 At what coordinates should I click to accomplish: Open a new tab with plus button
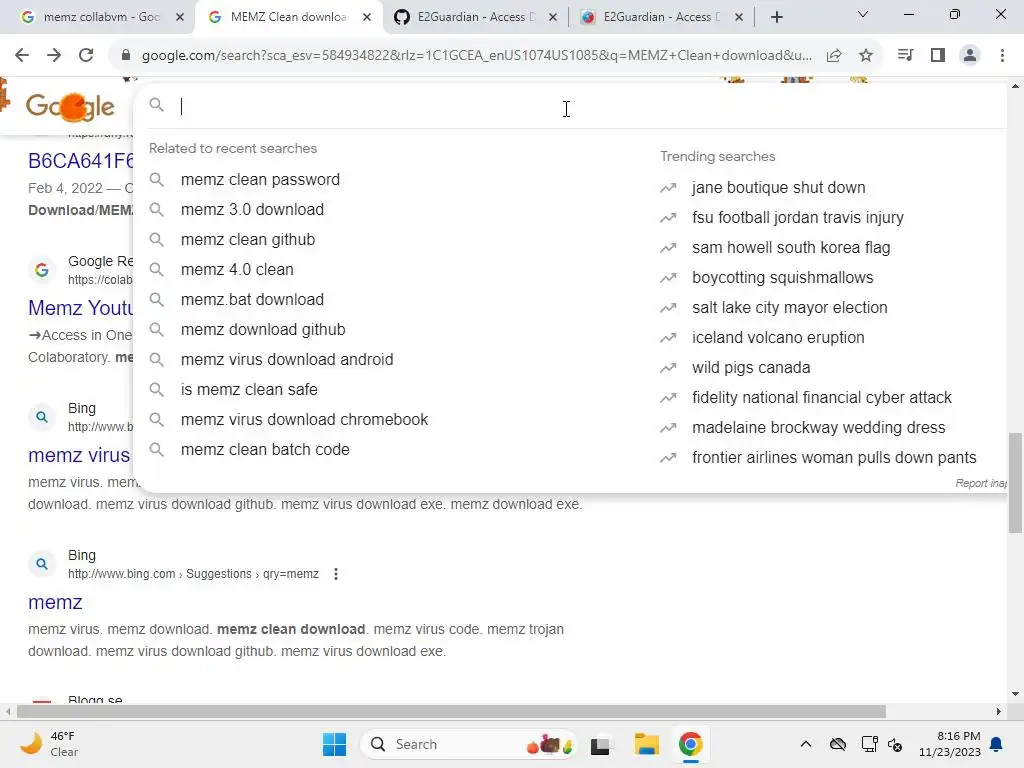(776, 17)
